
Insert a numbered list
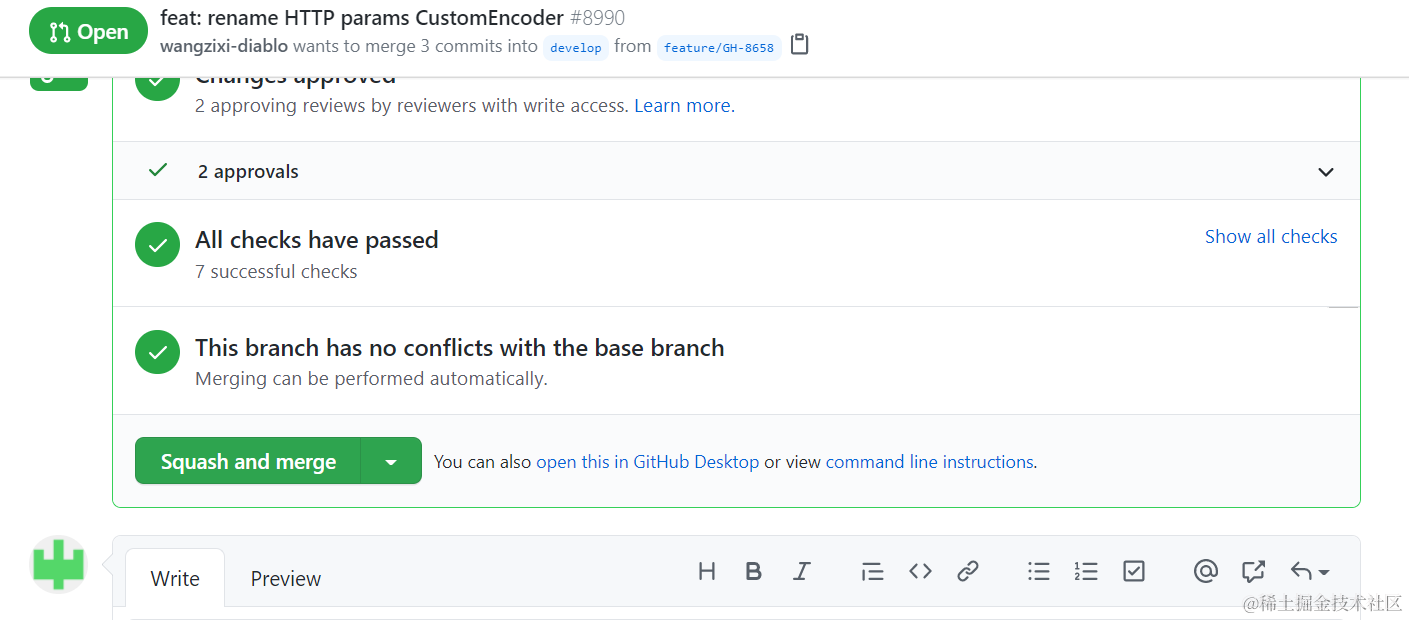click(x=1086, y=571)
